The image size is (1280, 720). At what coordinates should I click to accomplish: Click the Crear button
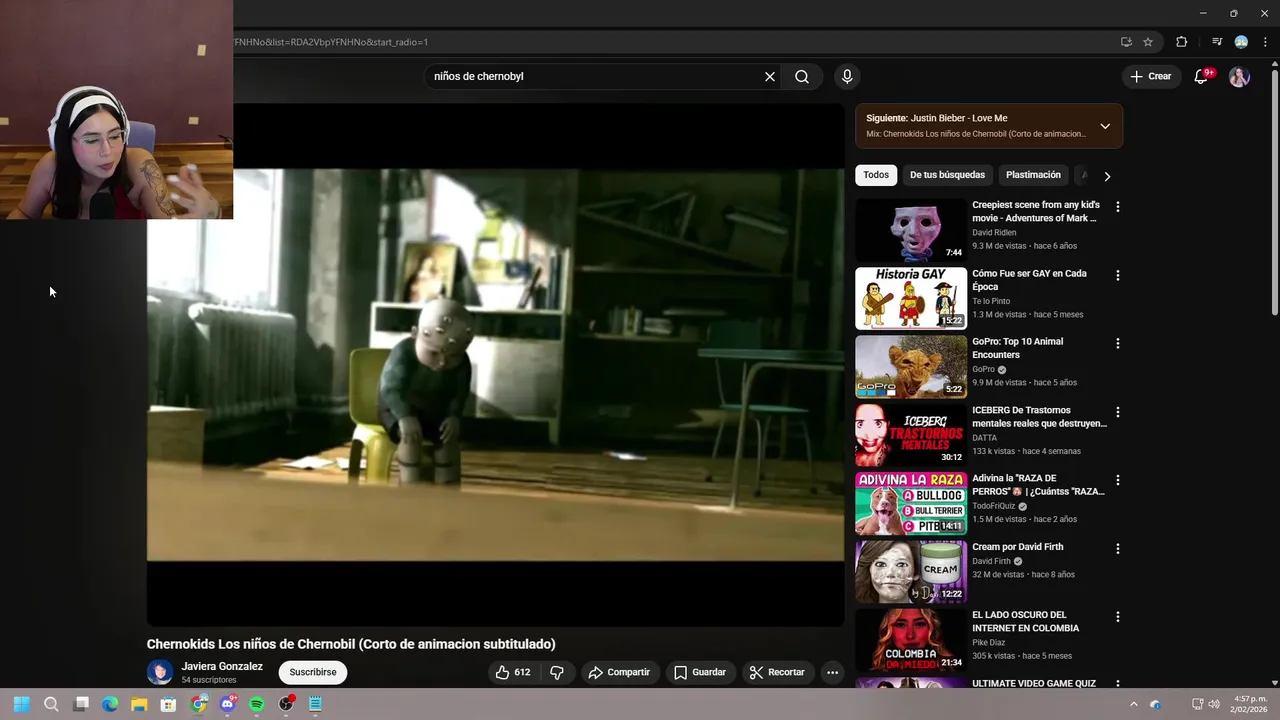(x=1151, y=76)
